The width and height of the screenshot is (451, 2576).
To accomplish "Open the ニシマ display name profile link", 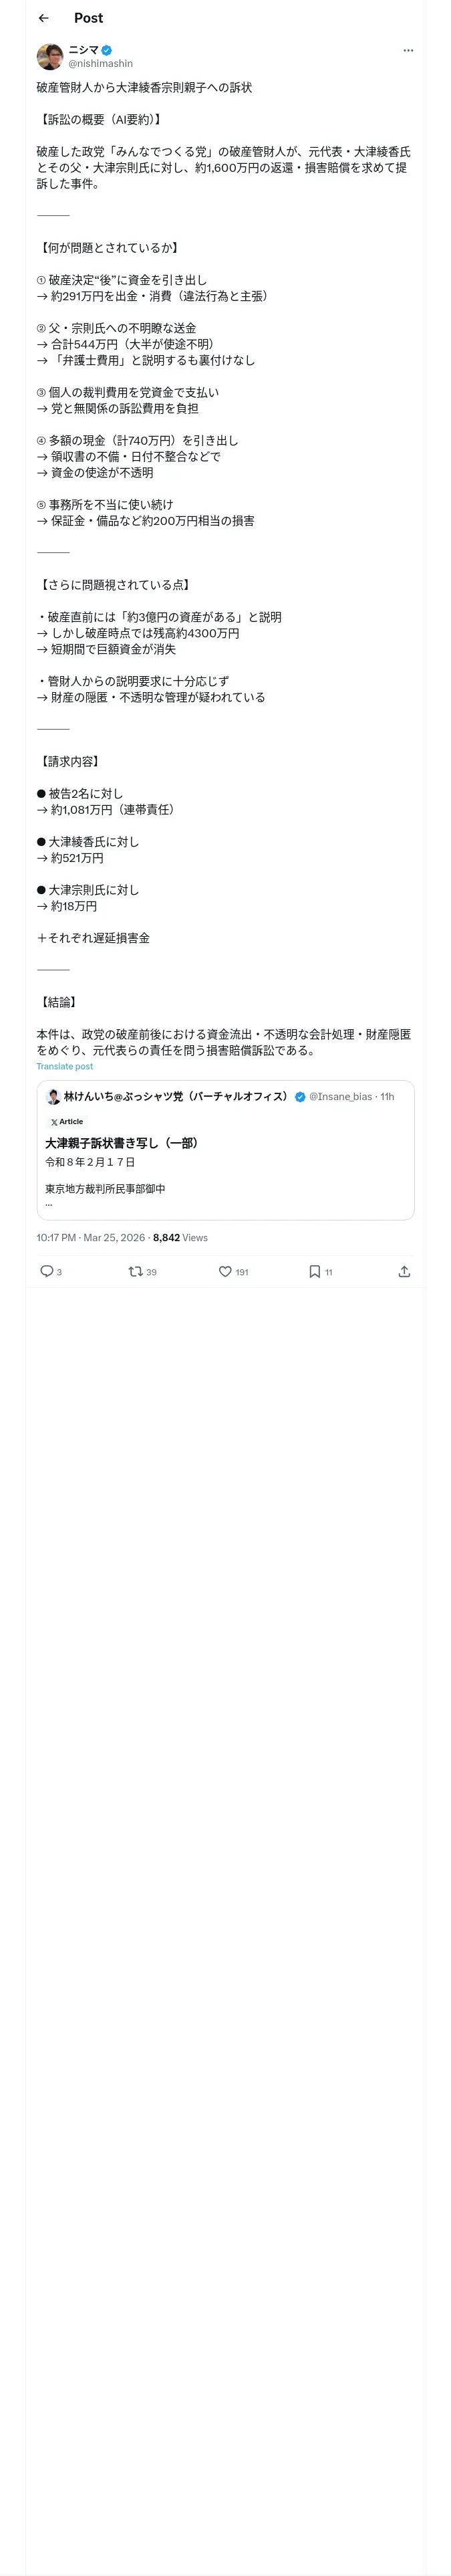I will 83,49.
